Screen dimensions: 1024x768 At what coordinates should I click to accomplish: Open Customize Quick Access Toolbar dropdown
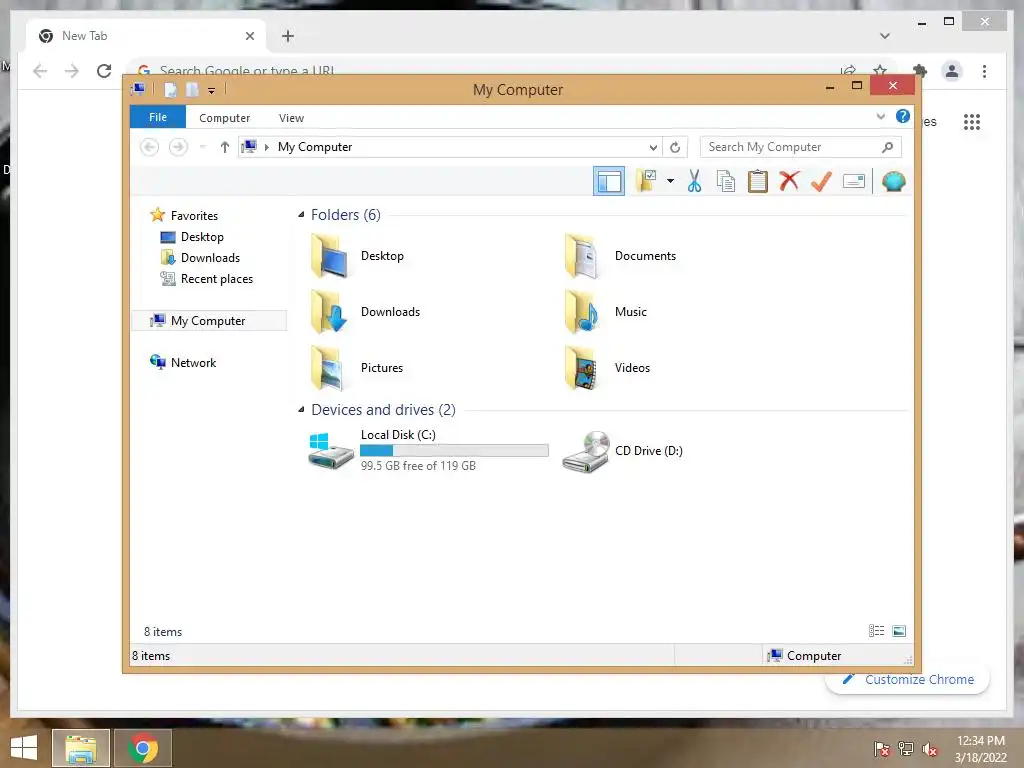211,91
